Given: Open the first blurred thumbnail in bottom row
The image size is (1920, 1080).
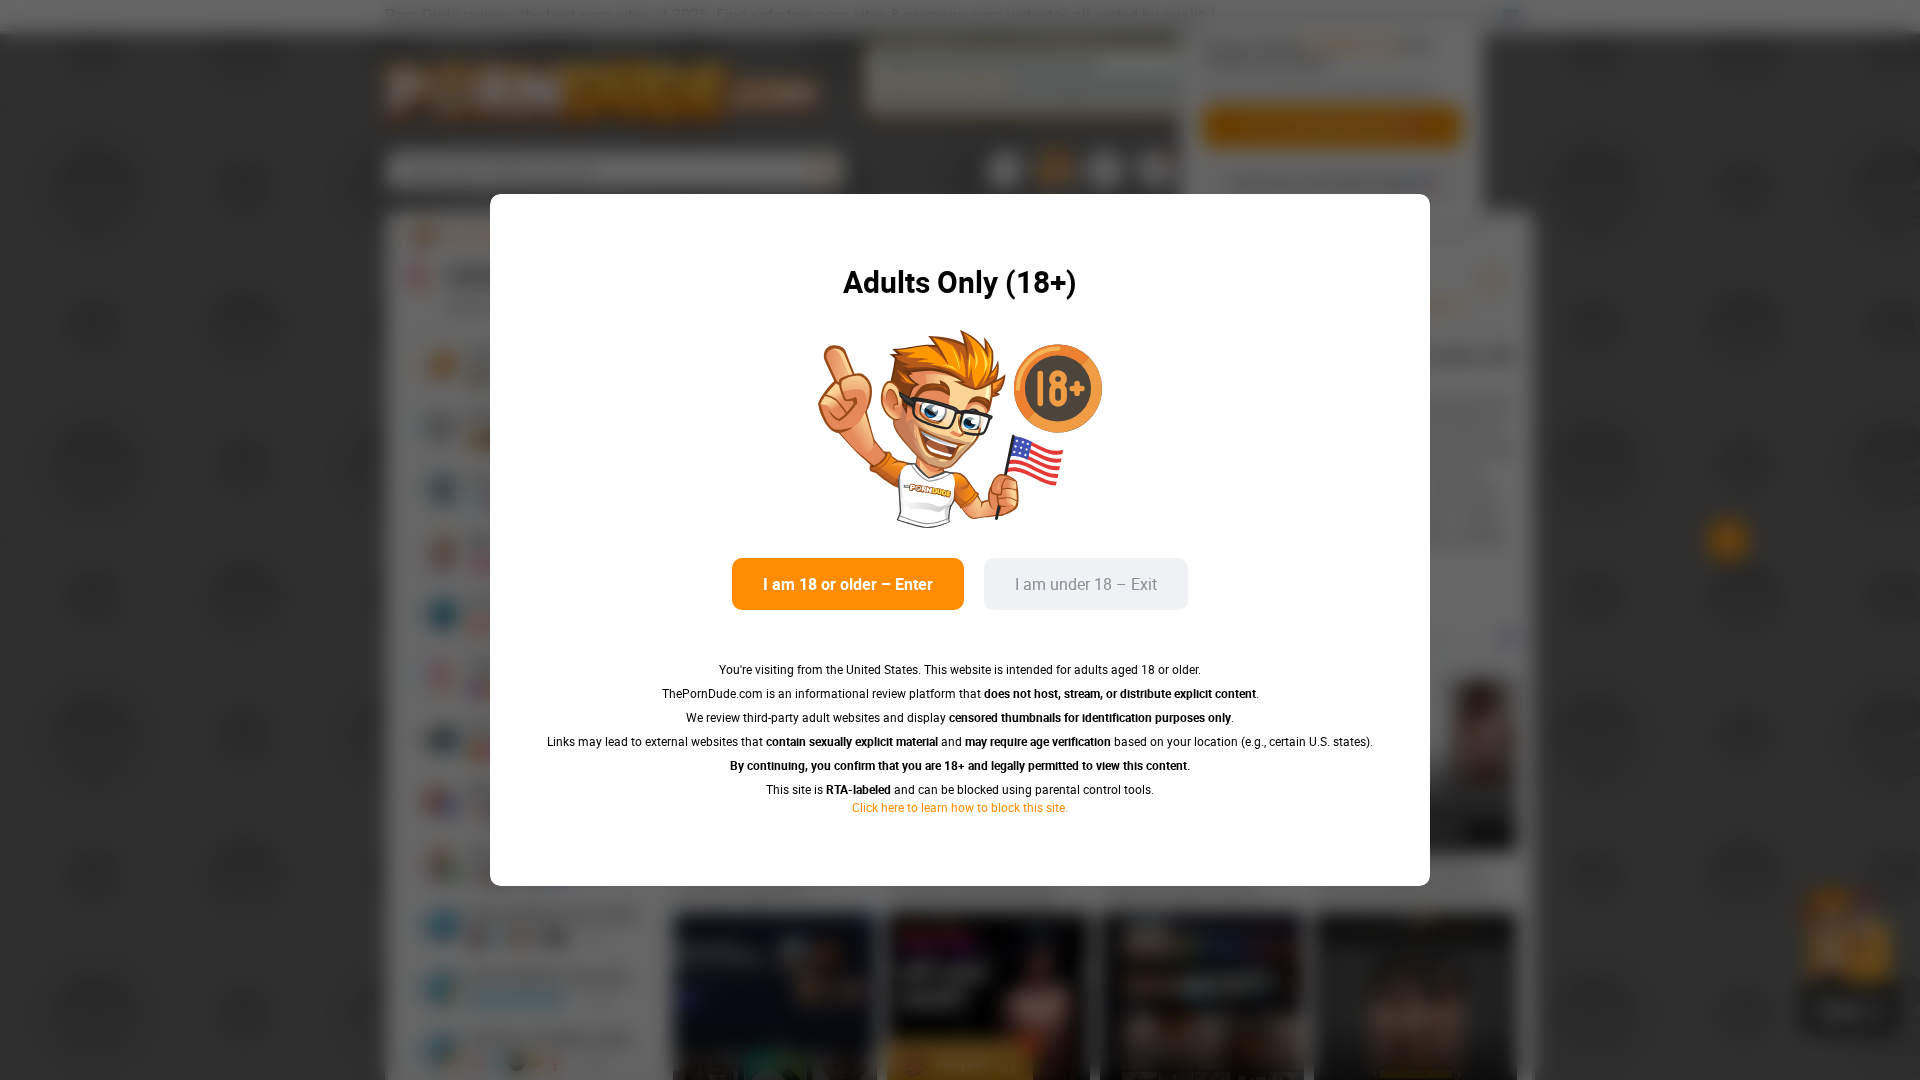Looking at the screenshot, I should 775,997.
